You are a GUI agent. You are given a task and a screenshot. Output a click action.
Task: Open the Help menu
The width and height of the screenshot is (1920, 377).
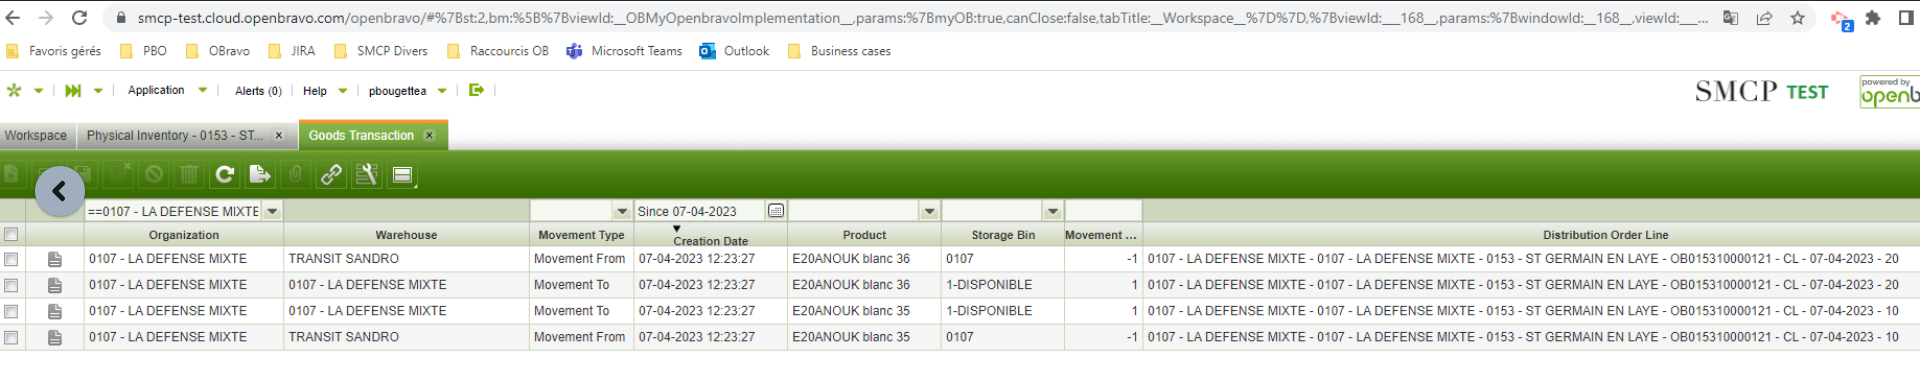click(325, 91)
